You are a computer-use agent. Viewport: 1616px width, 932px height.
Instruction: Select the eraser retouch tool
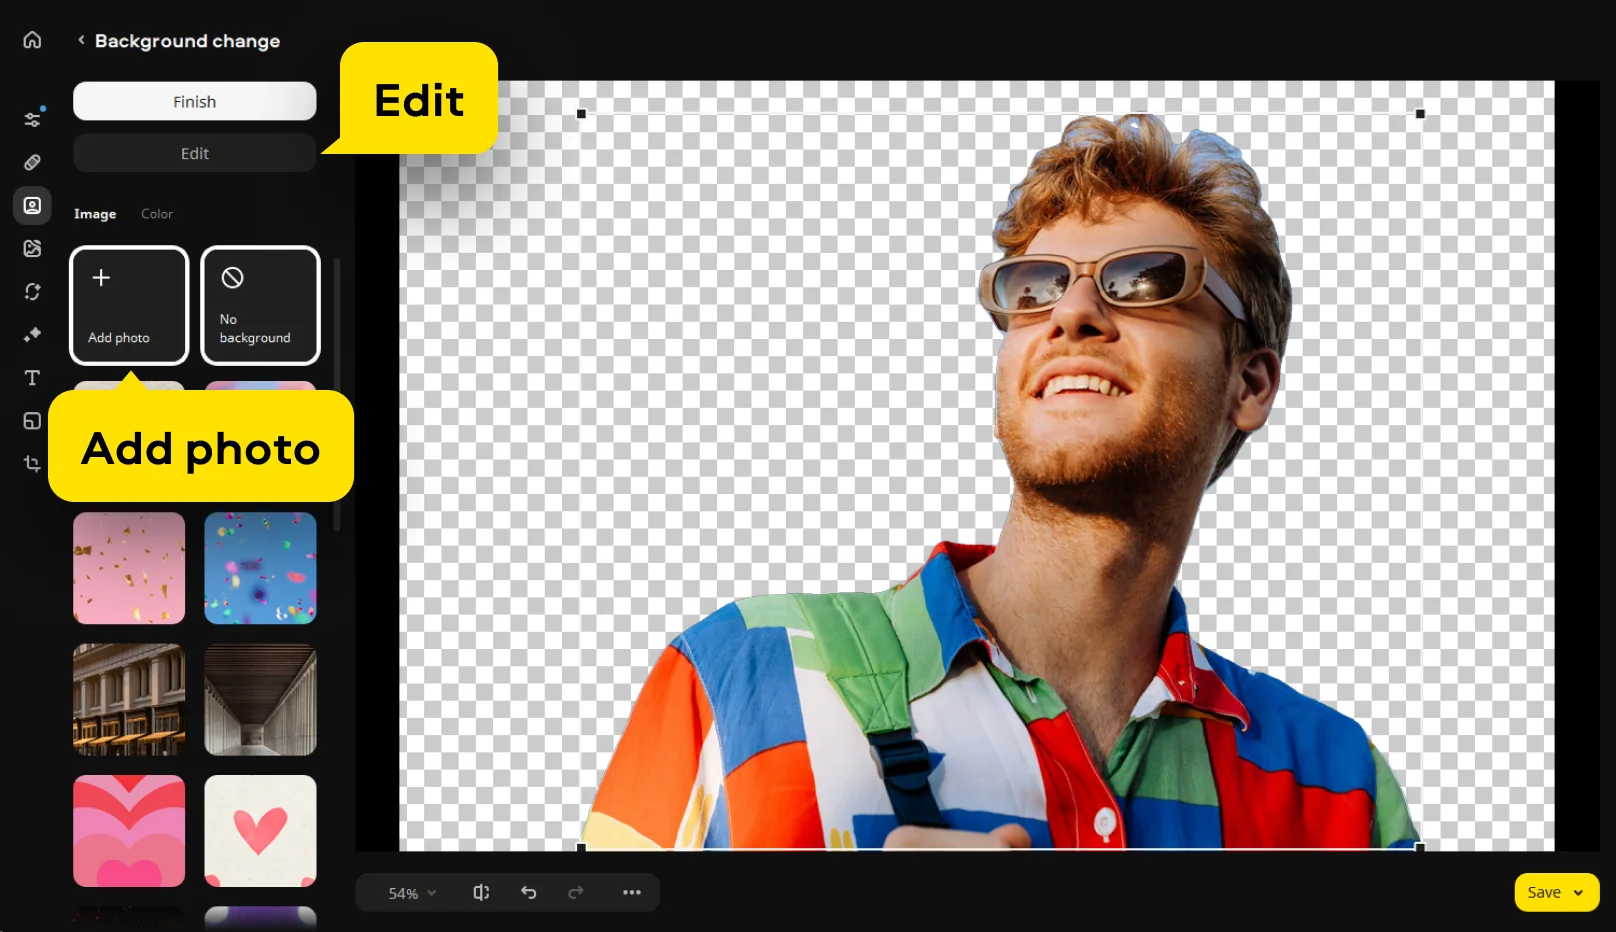click(x=32, y=162)
